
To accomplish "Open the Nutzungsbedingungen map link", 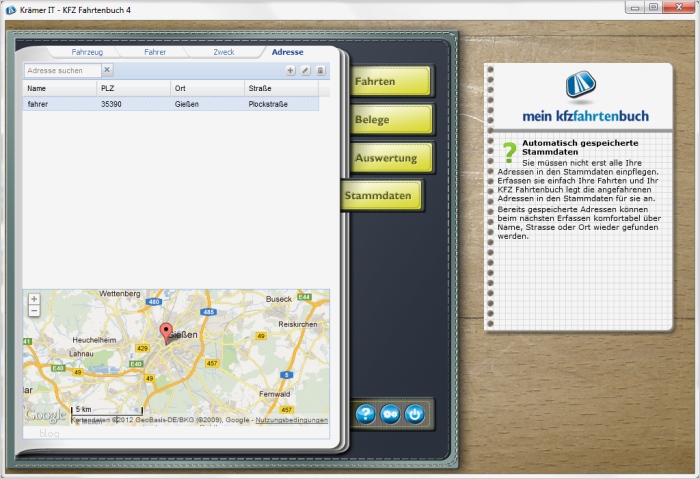I will click(x=292, y=420).
